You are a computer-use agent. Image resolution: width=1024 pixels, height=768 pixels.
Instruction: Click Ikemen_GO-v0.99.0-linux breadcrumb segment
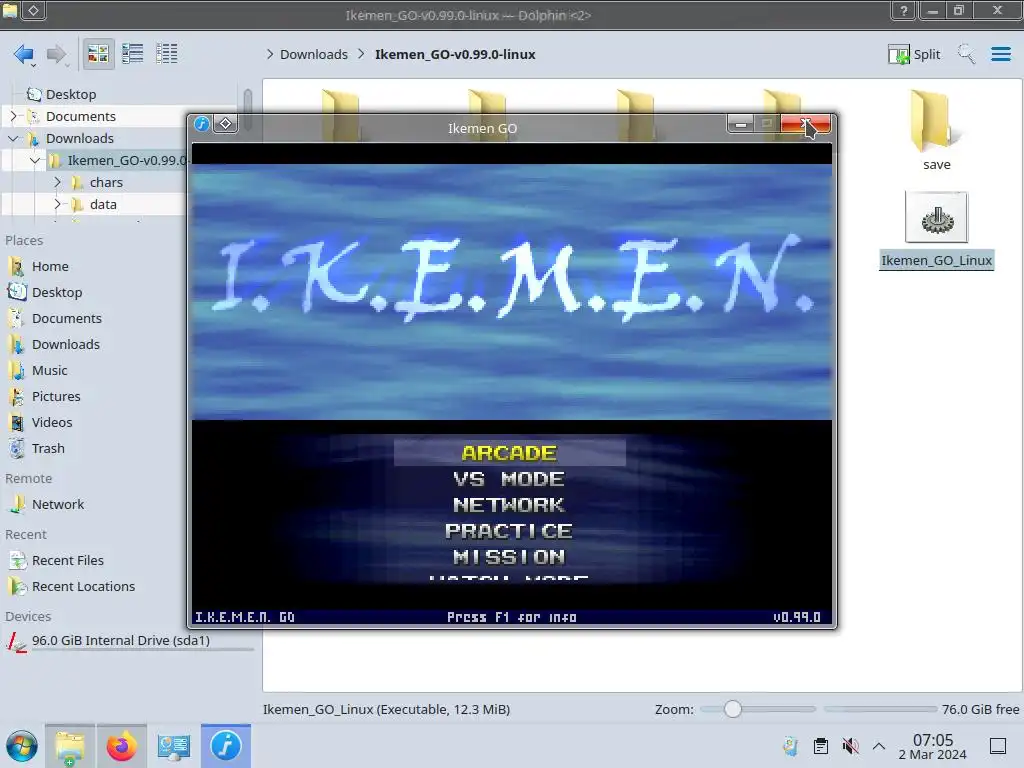[455, 54]
